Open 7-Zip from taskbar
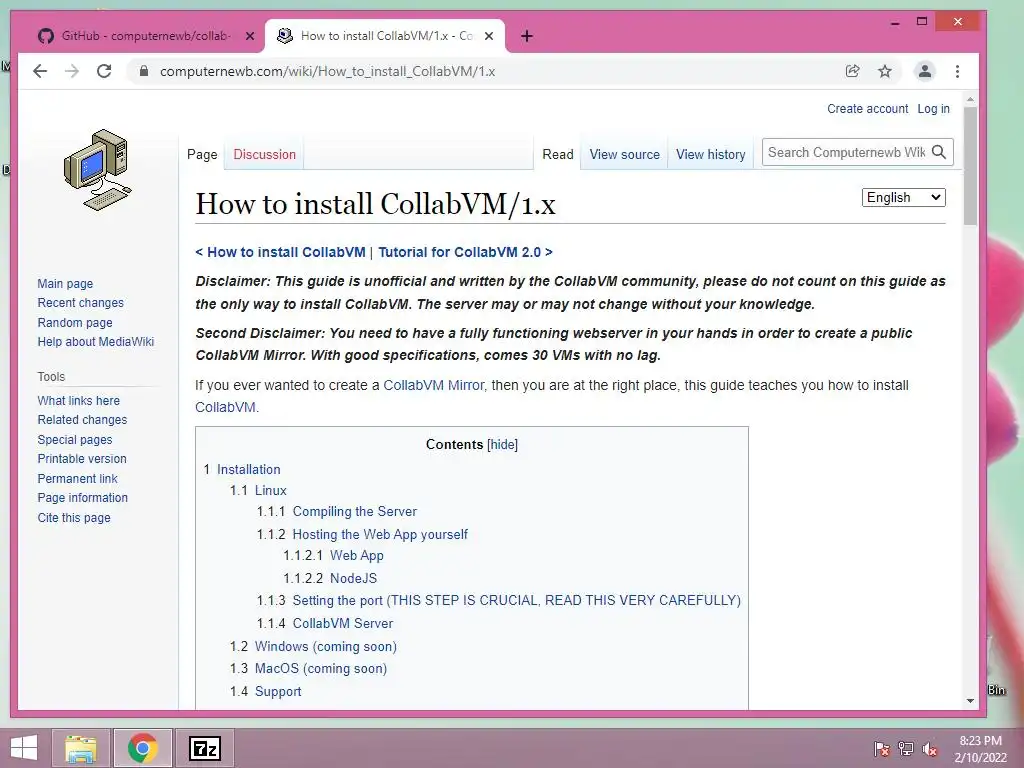The width and height of the screenshot is (1024, 768). click(204, 748)
